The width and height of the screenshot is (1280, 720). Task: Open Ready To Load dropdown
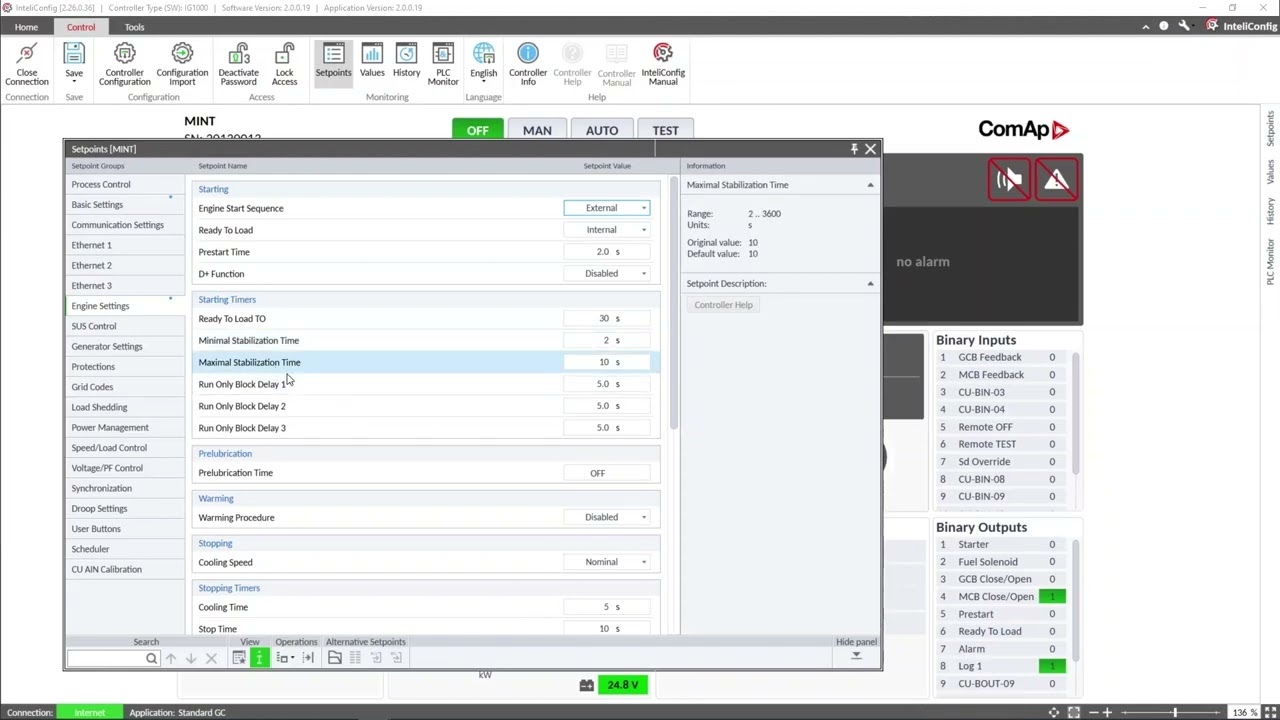(x=644, y=230)
